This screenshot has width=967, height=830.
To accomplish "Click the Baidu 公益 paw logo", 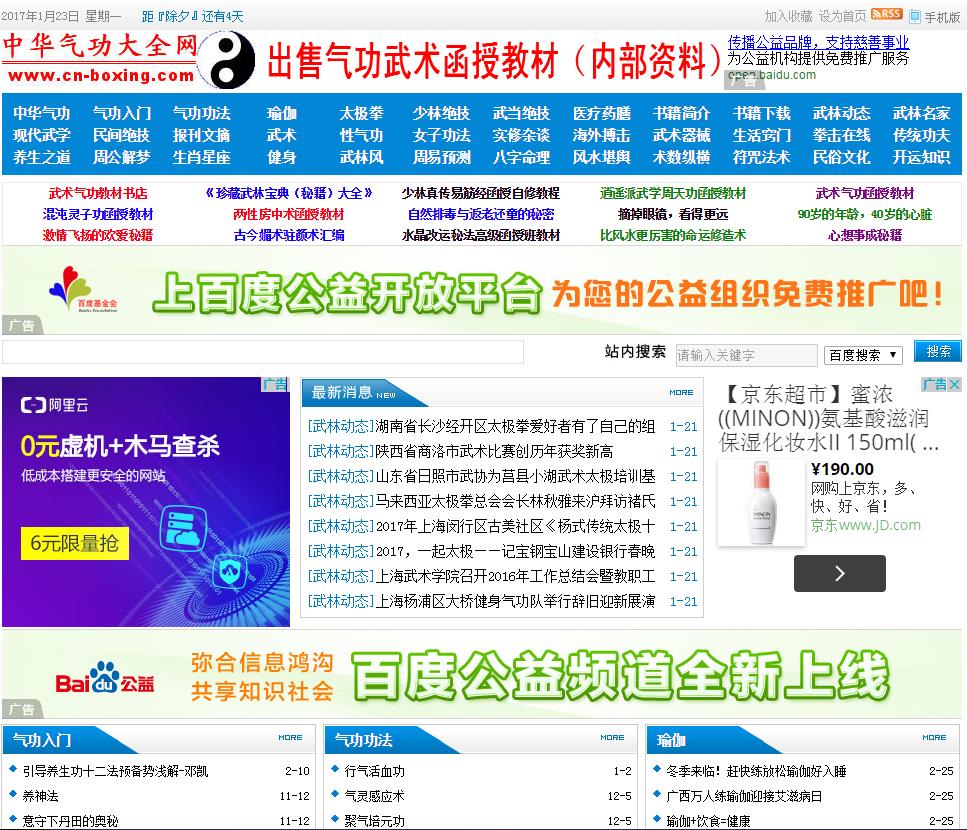I will tap(104, 677).
